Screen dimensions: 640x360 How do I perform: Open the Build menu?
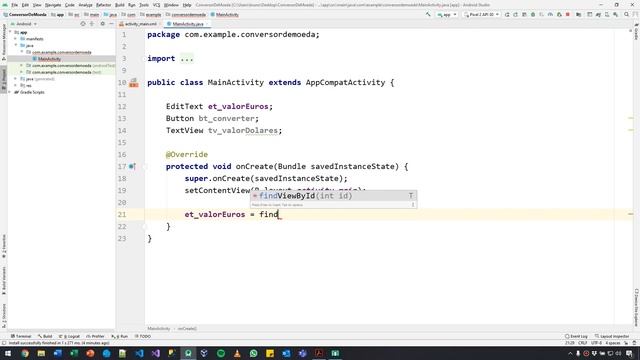120,5
